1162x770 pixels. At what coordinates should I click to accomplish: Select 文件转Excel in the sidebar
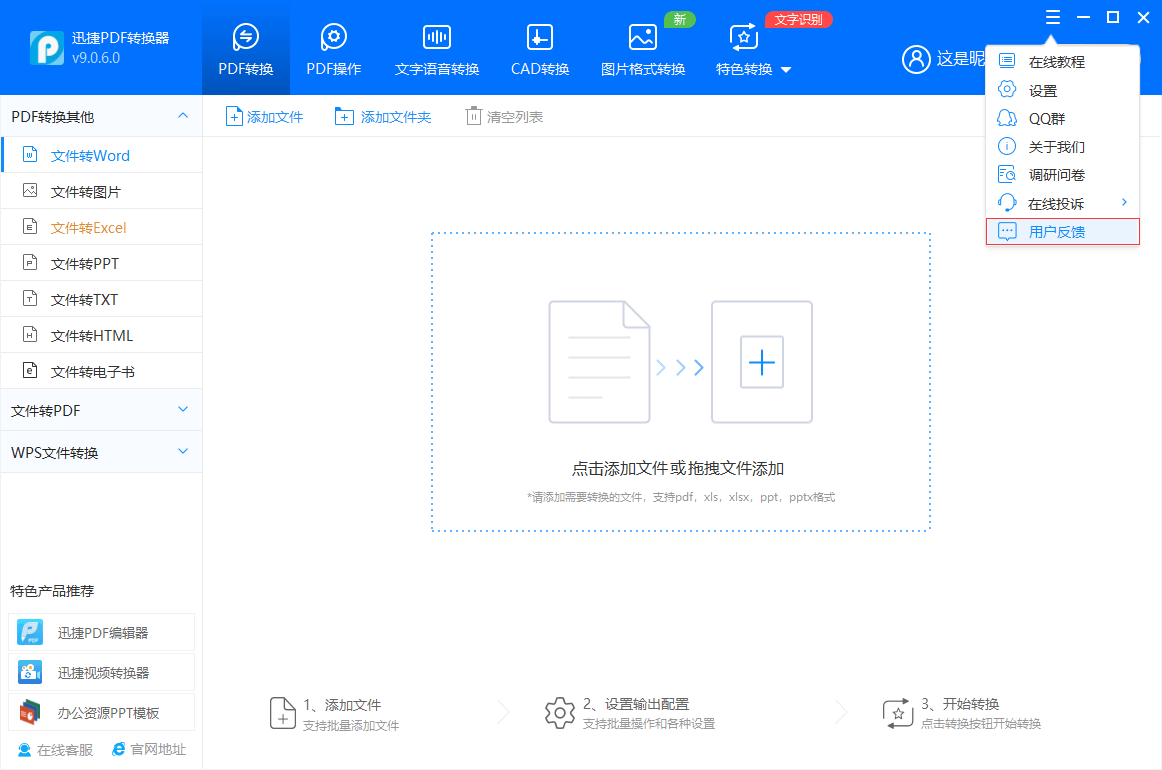[x=89, y=227]
